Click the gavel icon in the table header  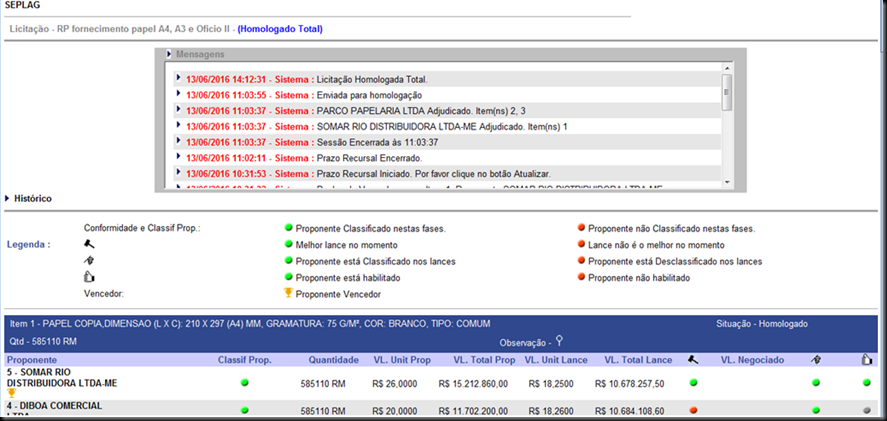pyautogui.click(x=693, y=359)
